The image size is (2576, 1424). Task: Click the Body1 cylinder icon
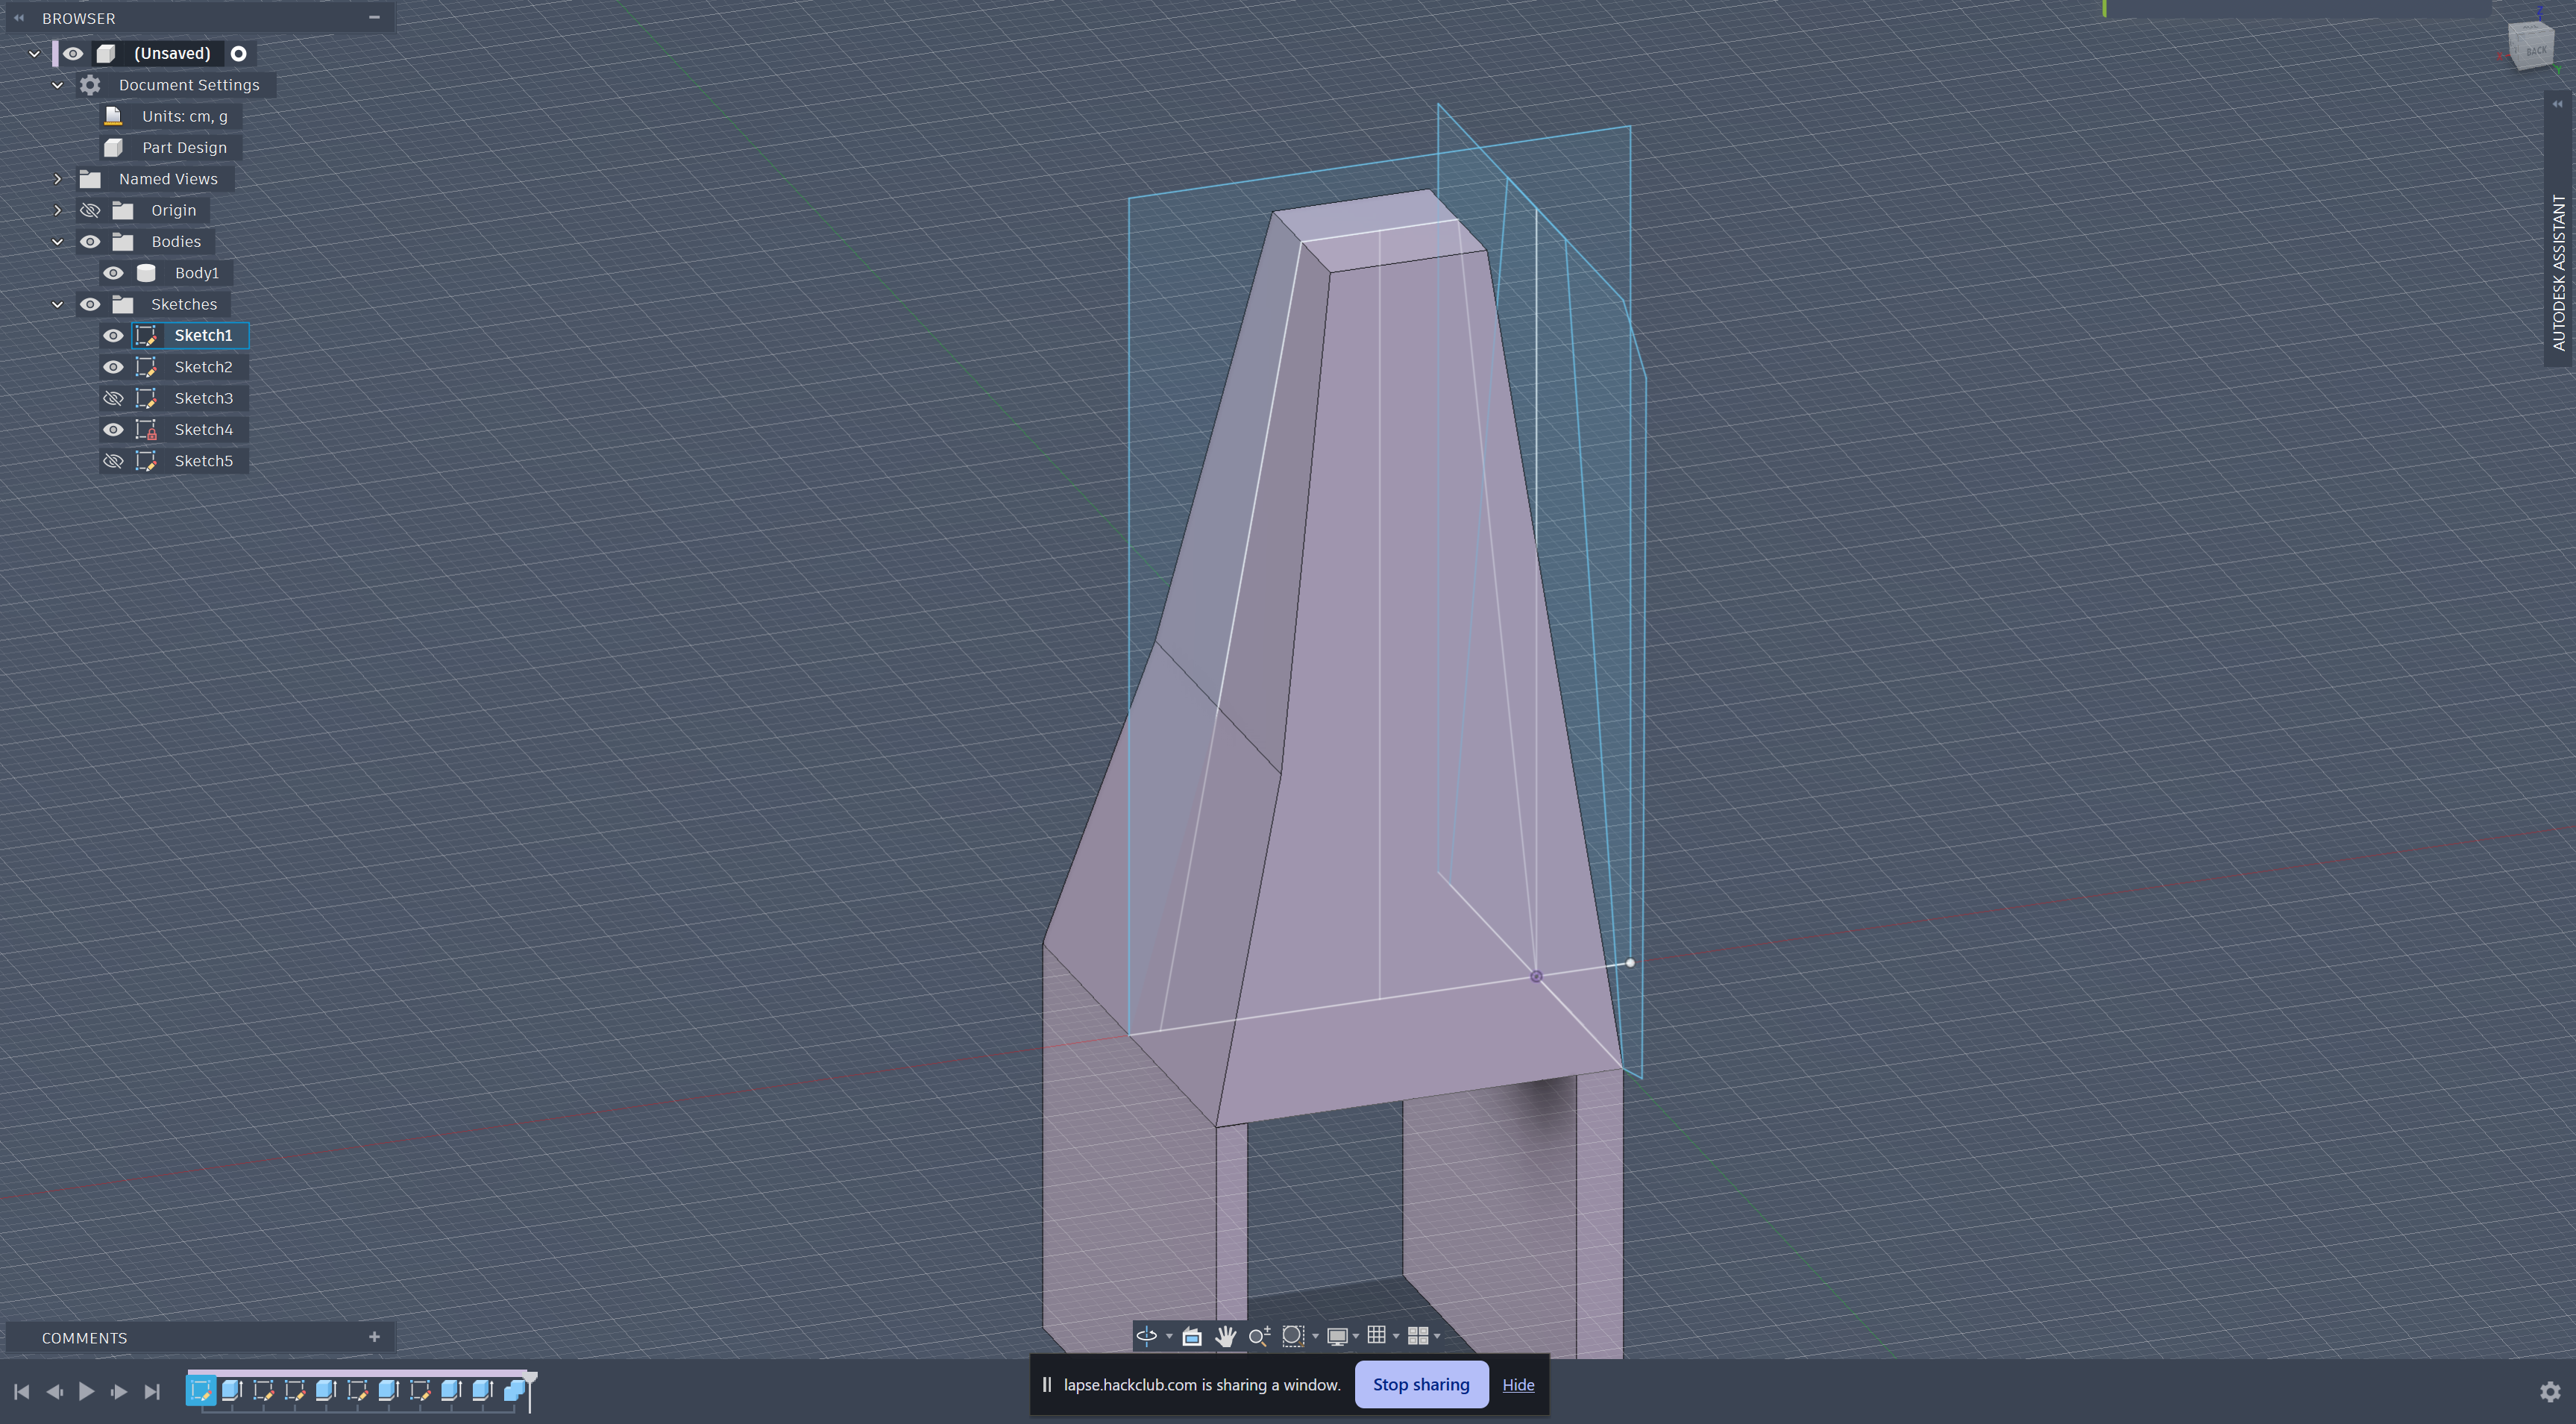pos(146,273)
